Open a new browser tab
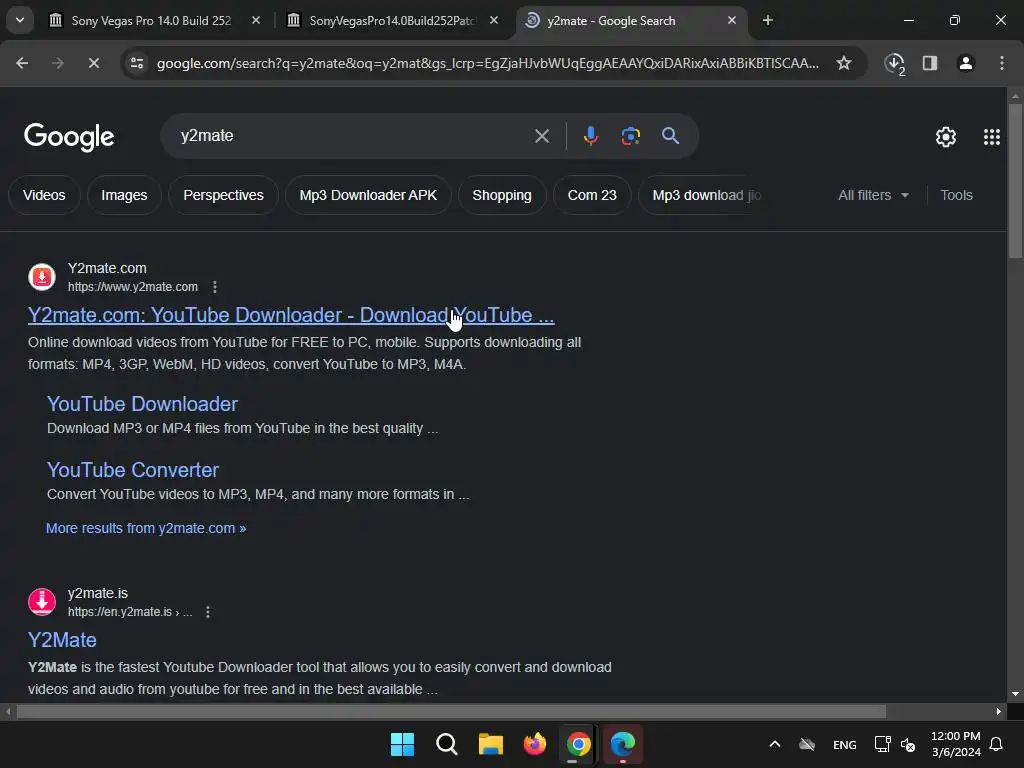 [768, 20]
